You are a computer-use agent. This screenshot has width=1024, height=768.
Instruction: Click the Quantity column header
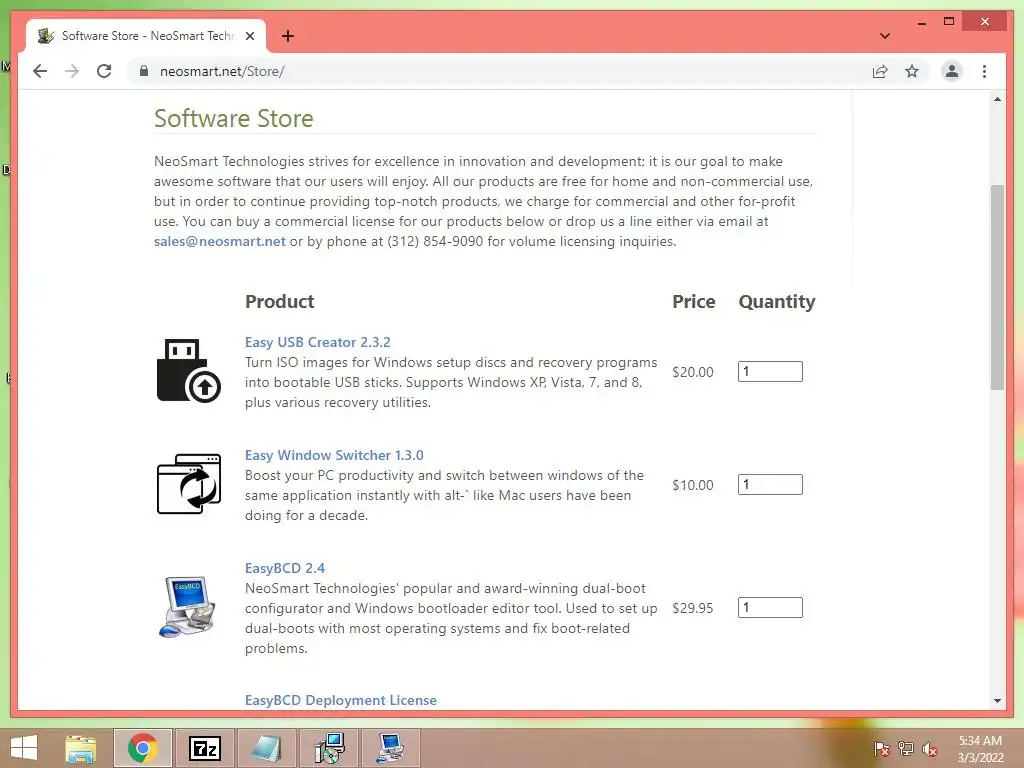tap(776, 302)
